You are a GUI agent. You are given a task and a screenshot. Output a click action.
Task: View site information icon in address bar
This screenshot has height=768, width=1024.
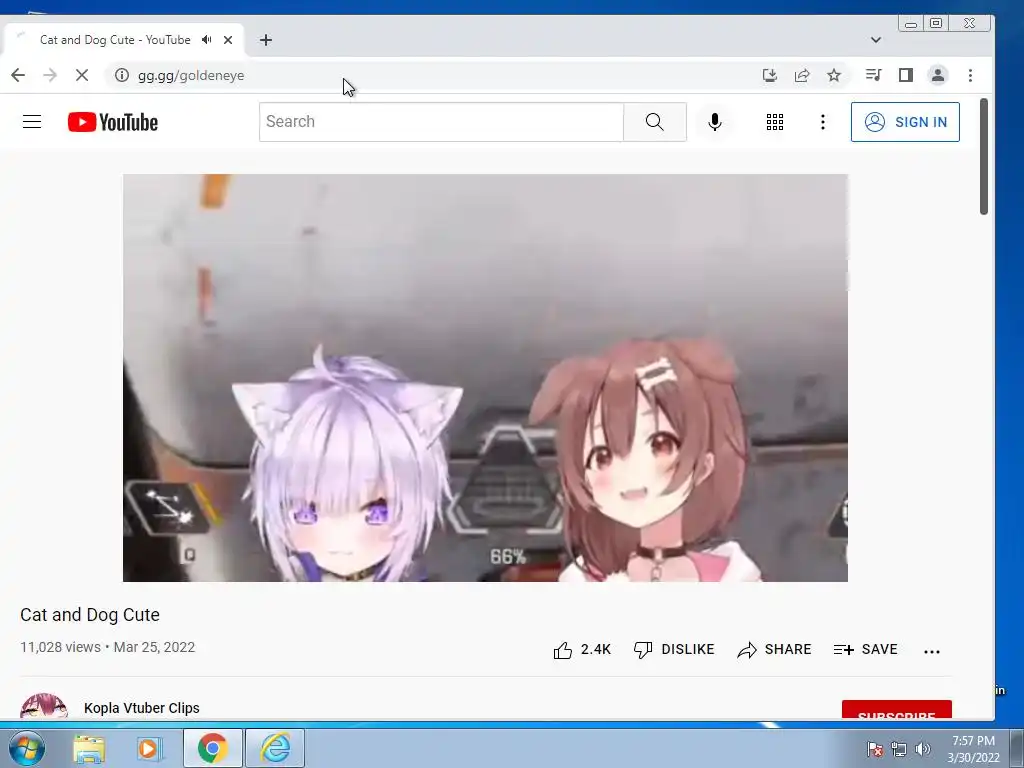(121, 75)
